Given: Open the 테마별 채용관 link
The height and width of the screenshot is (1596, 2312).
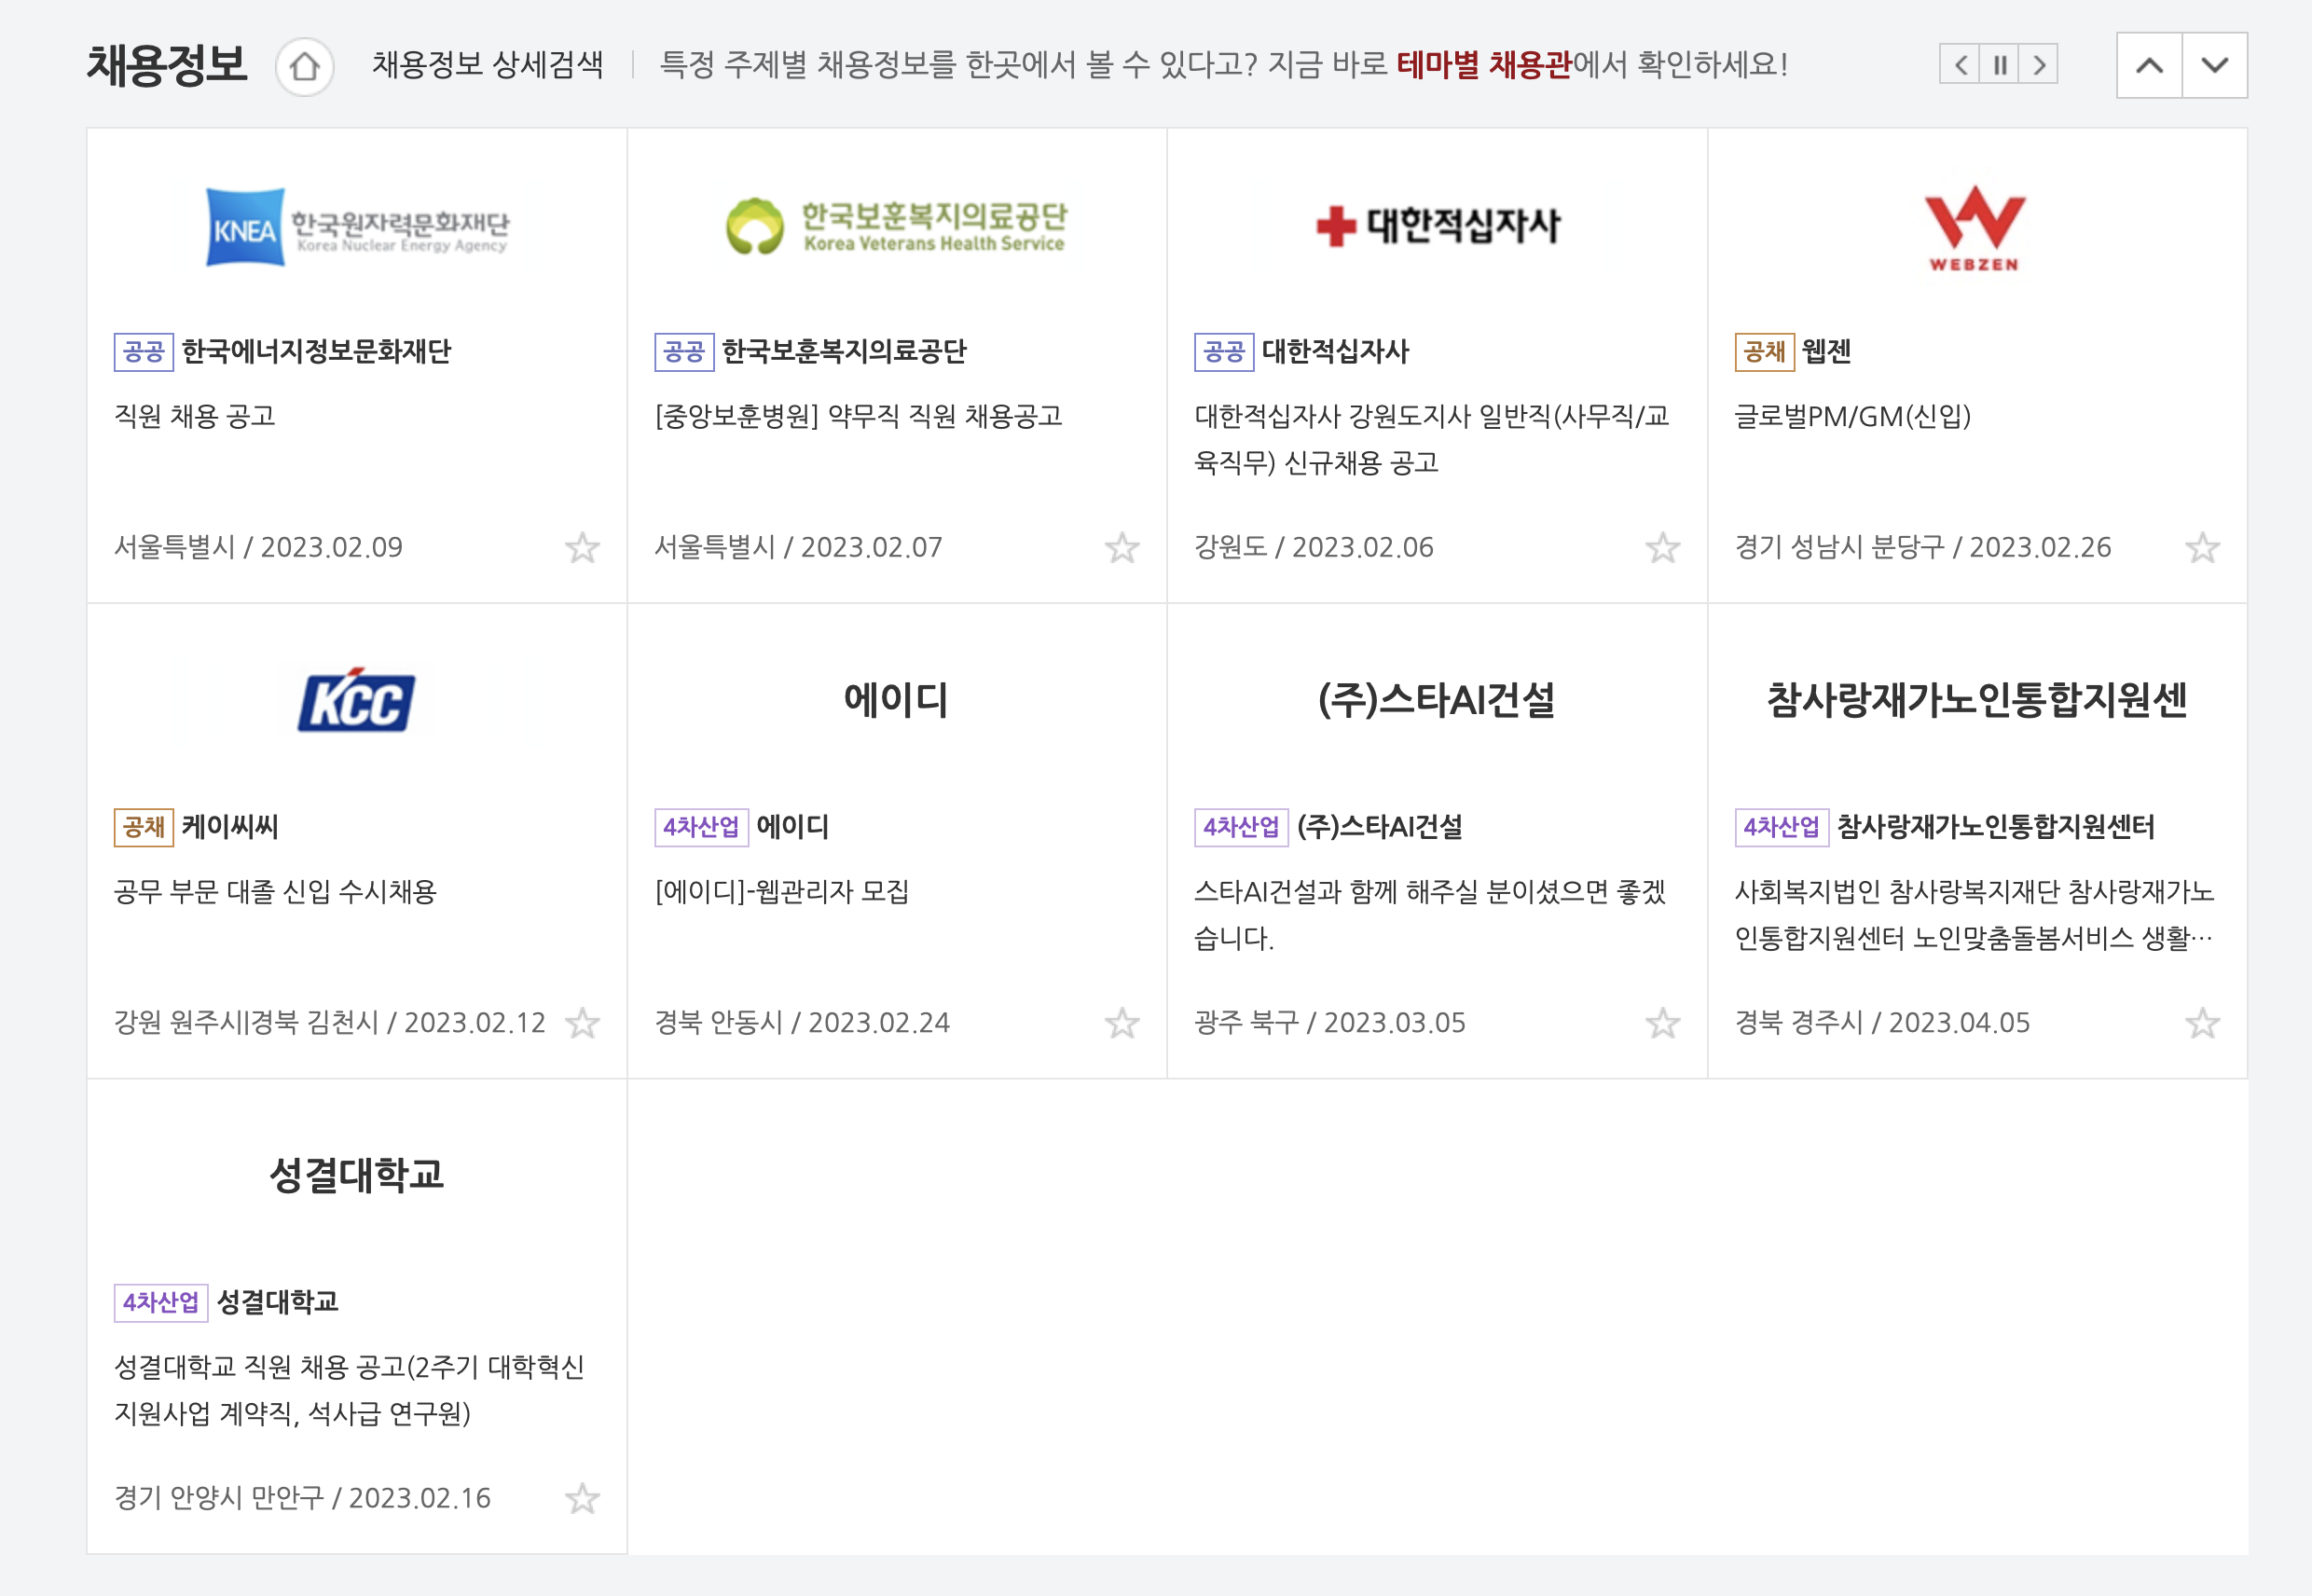Looking at the screenshot, I should (1483, 65).
